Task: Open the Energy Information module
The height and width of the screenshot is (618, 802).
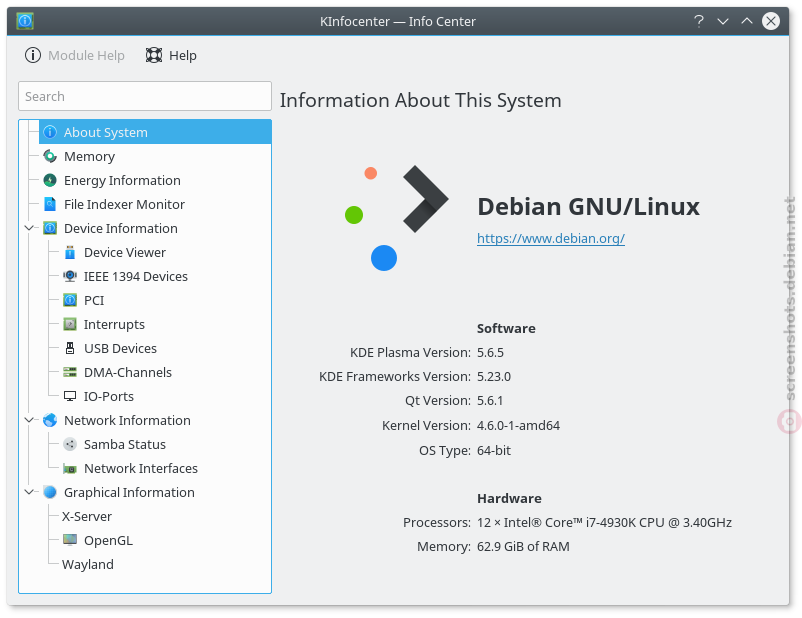Action: [122, 181]
